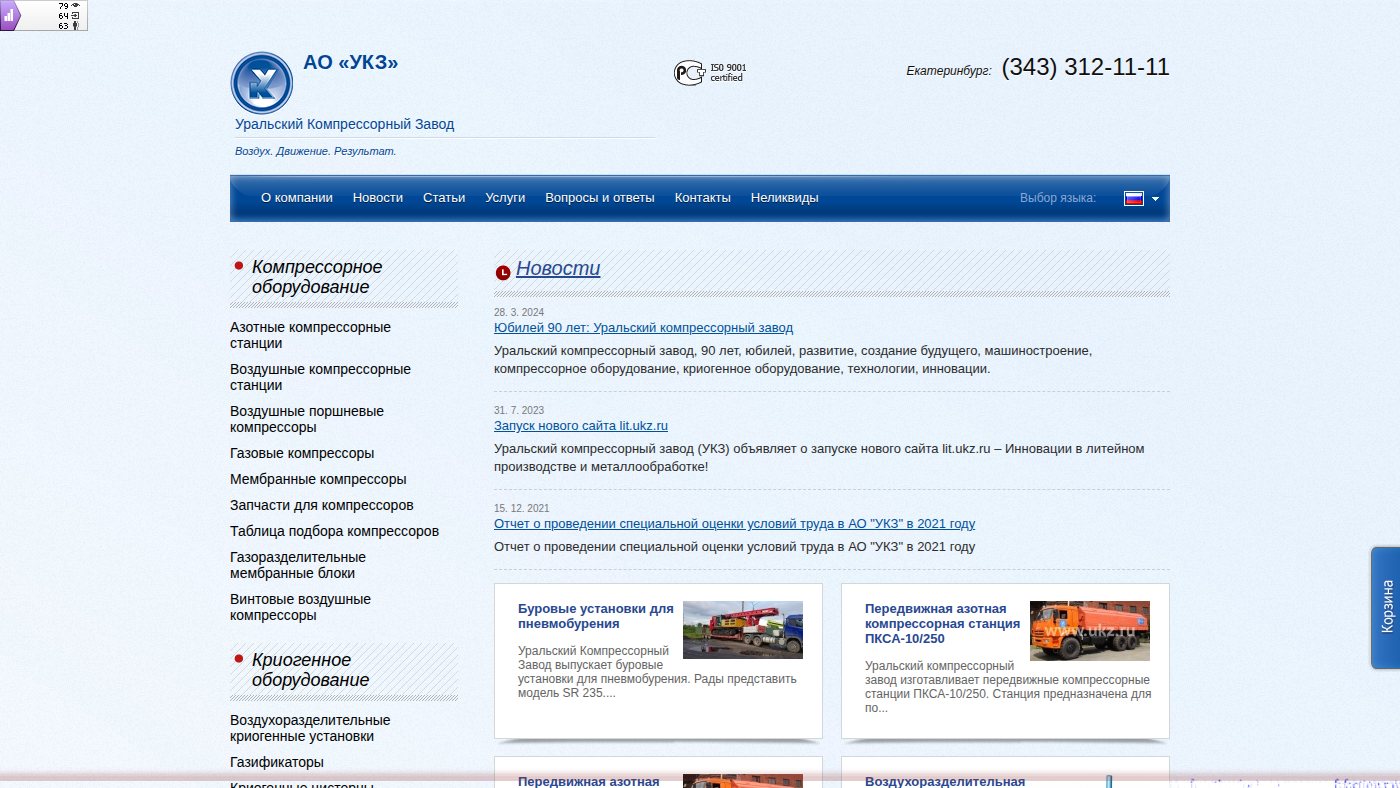
Task: Select Воздушные поршневые компрессоры in sidebar
Action: click(307, 419)
